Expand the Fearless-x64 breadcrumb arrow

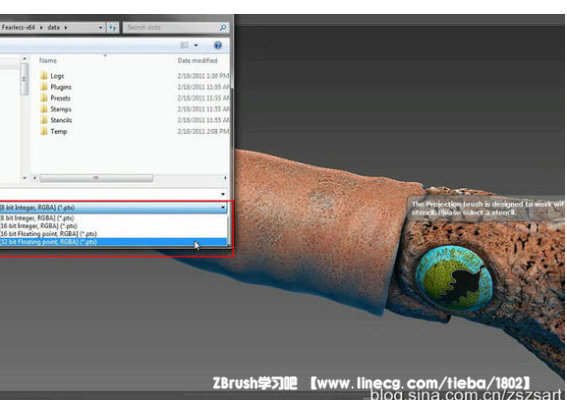point(41,27)
